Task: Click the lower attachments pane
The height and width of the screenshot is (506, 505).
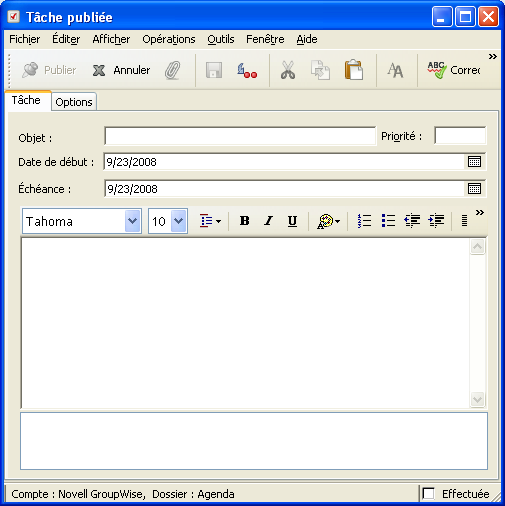Action: (x=254, y=441)
